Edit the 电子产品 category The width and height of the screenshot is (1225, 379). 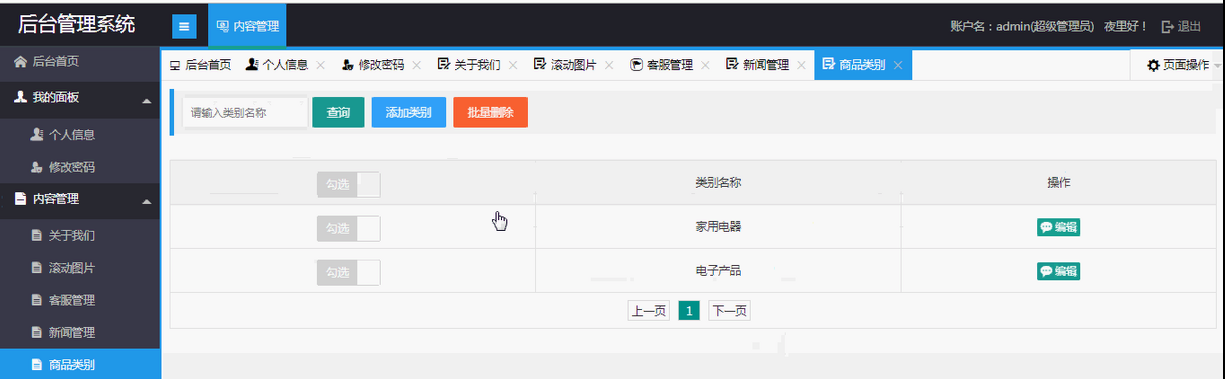pos(1059,271)
